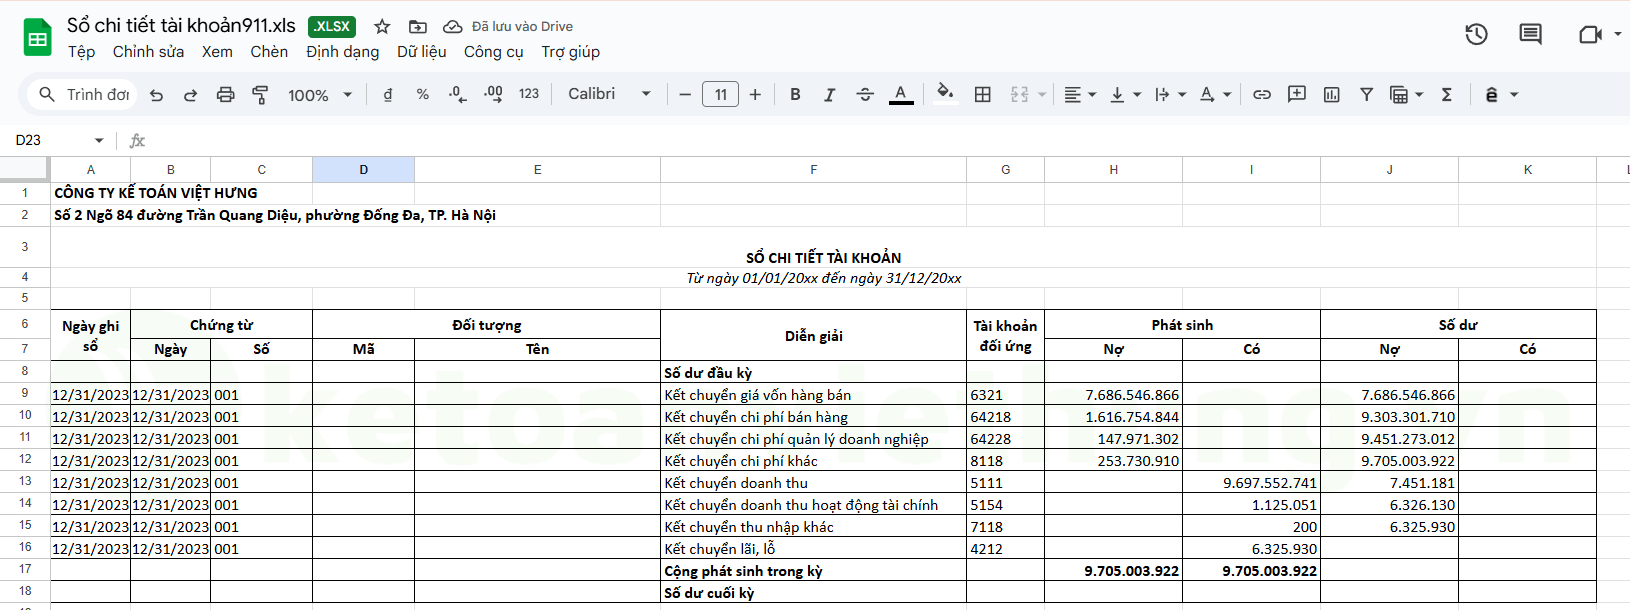Open functions sigma menu
1630x610 pixels.
pyautogui.click(x=1446, y=95)
